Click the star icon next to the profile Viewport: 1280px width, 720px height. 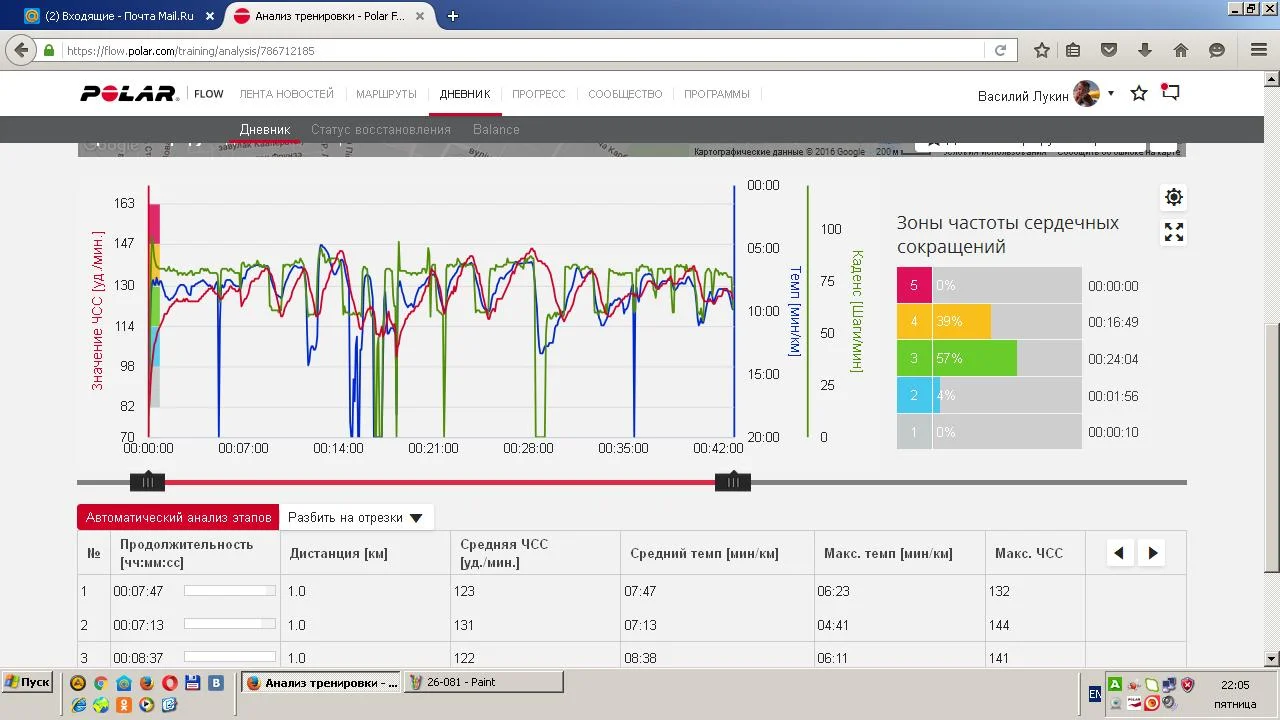click(1138, 94)
